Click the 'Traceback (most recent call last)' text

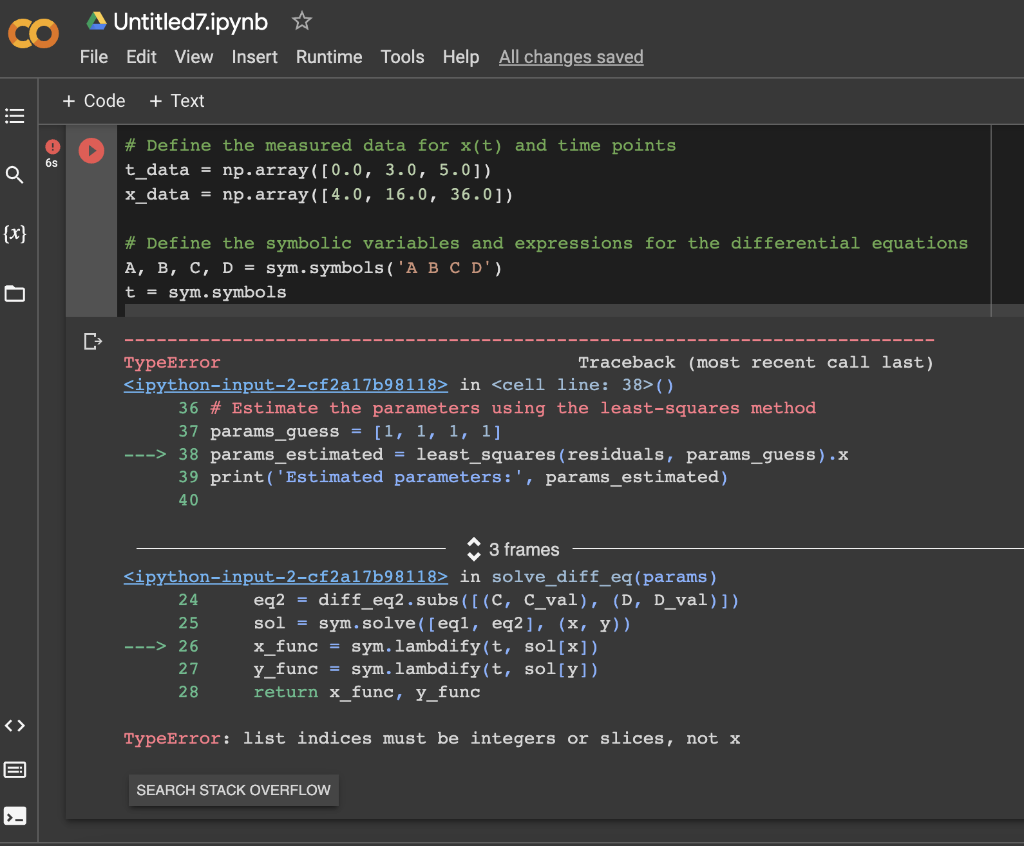756,362
